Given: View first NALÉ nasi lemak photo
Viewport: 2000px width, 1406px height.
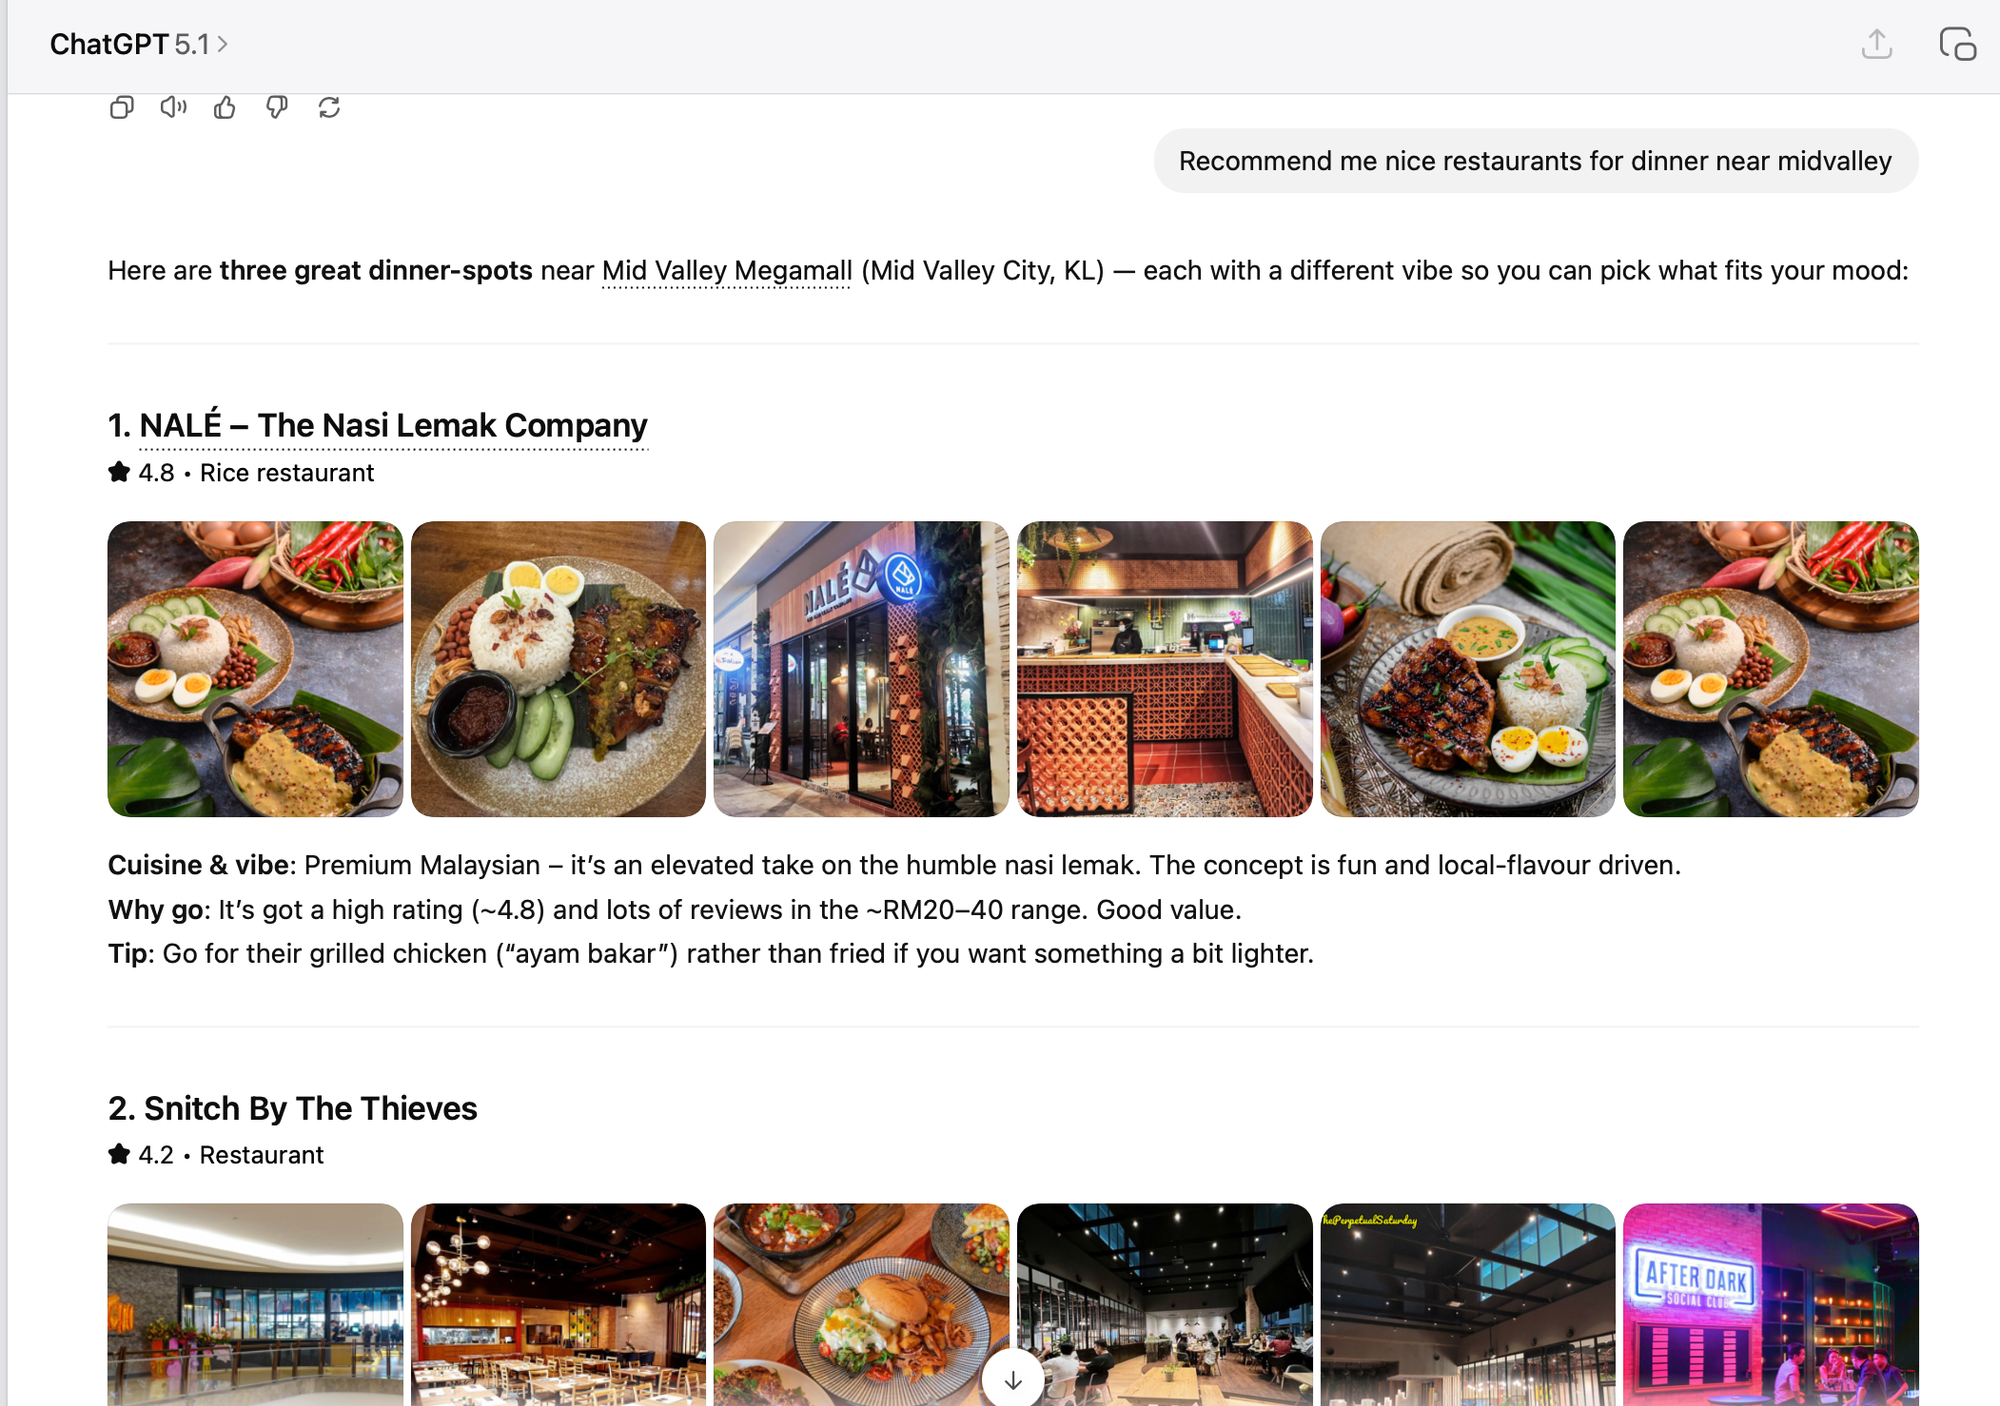Looking at the screenshot, I should pos(255,668).
